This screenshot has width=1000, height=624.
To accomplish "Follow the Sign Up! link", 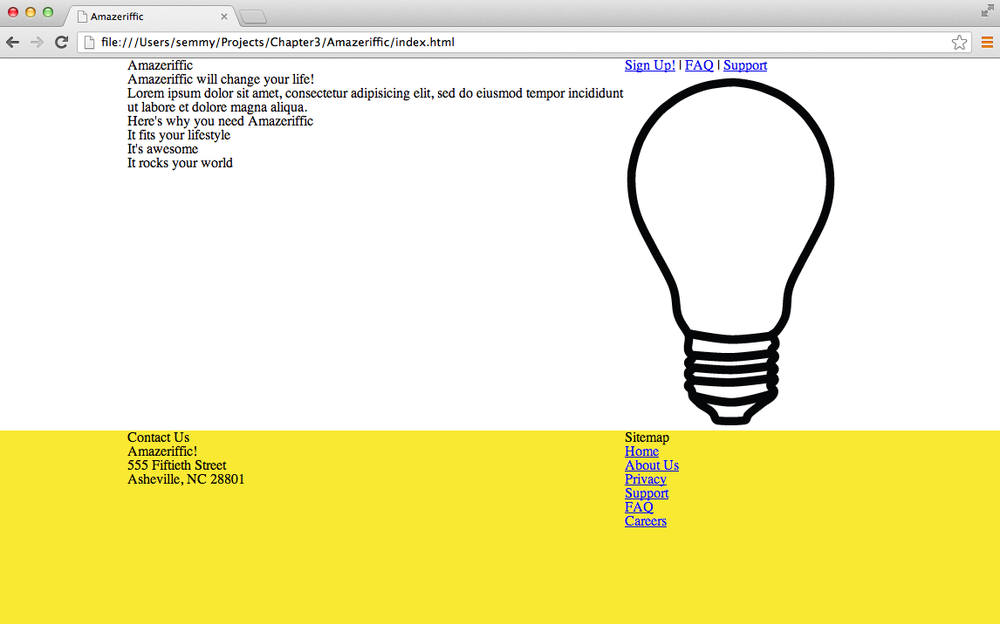I will tap(650, 65).
